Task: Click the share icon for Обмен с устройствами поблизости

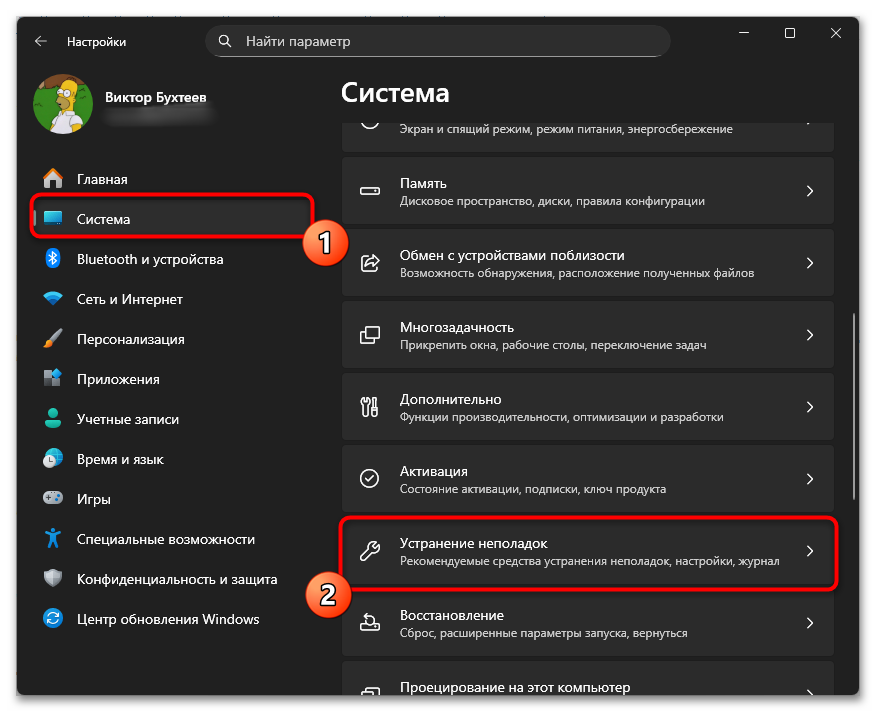Action: coord(370,263)
